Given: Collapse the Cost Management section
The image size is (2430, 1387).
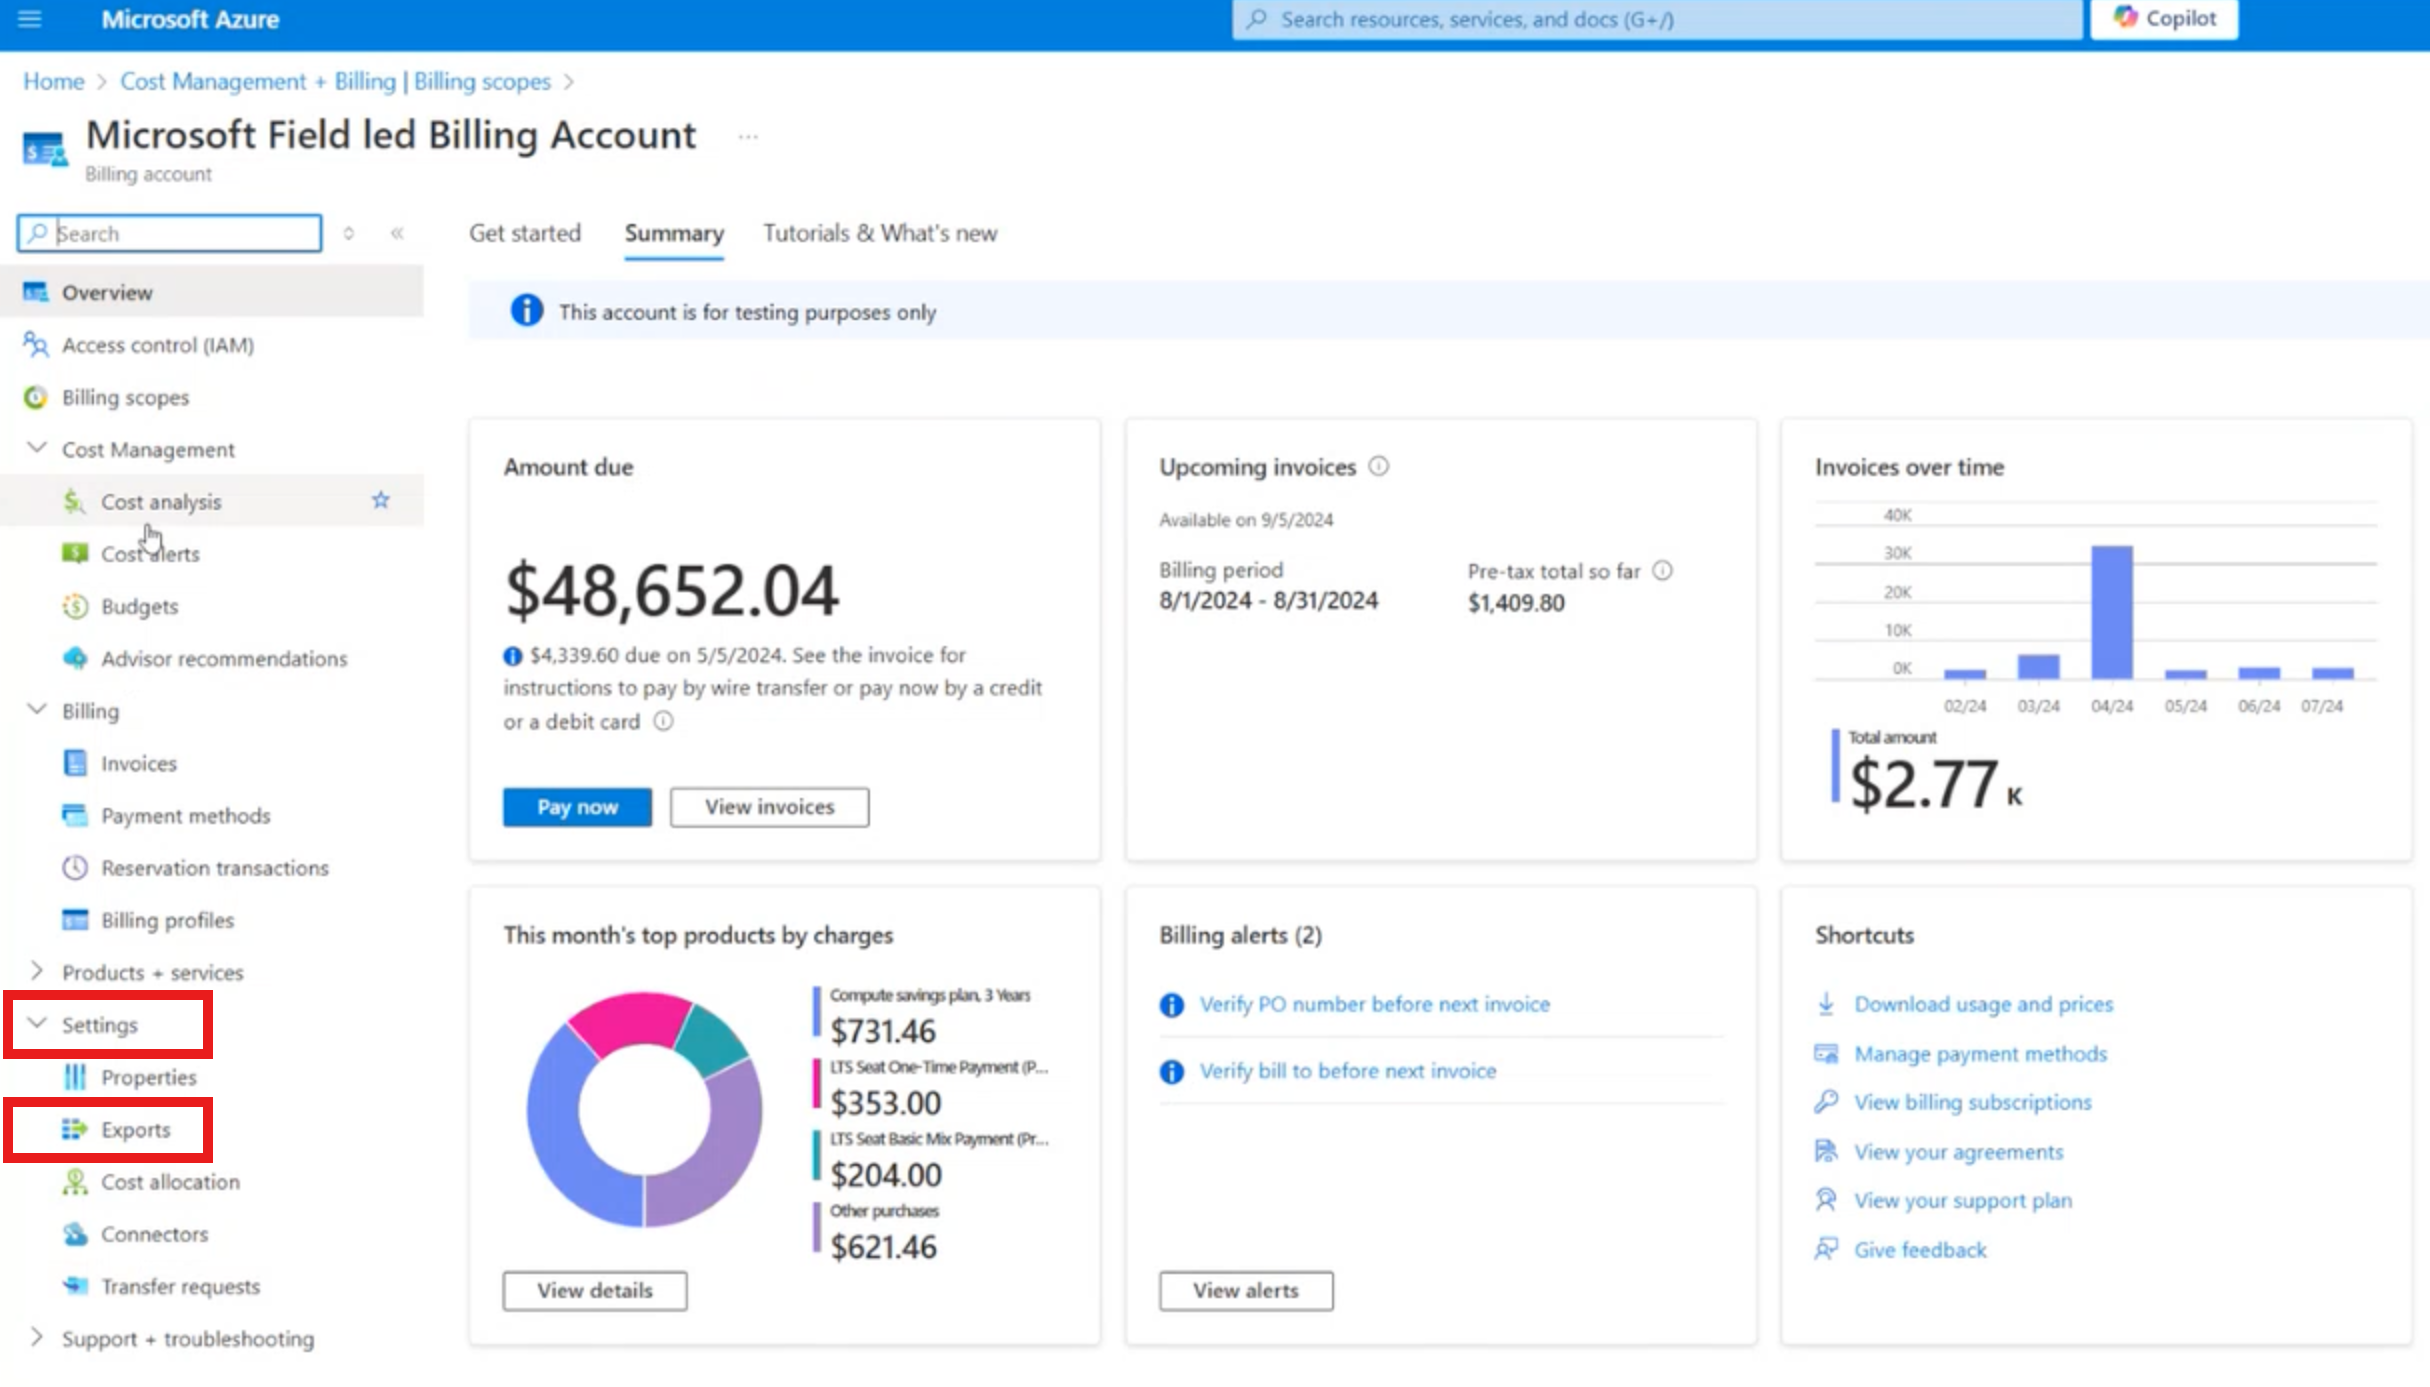Looking at the screenshot, I should pyautogui.click(x=37, y=448).
